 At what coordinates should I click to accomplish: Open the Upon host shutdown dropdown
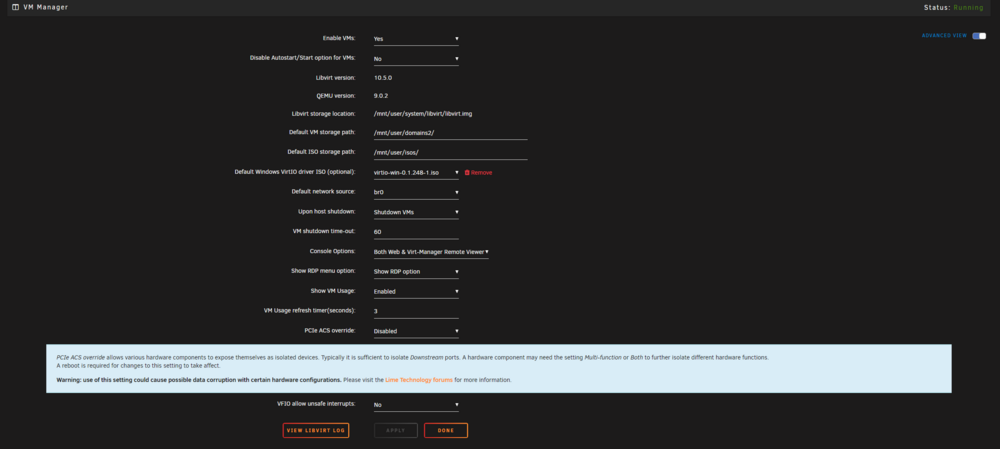pos(416,212)
